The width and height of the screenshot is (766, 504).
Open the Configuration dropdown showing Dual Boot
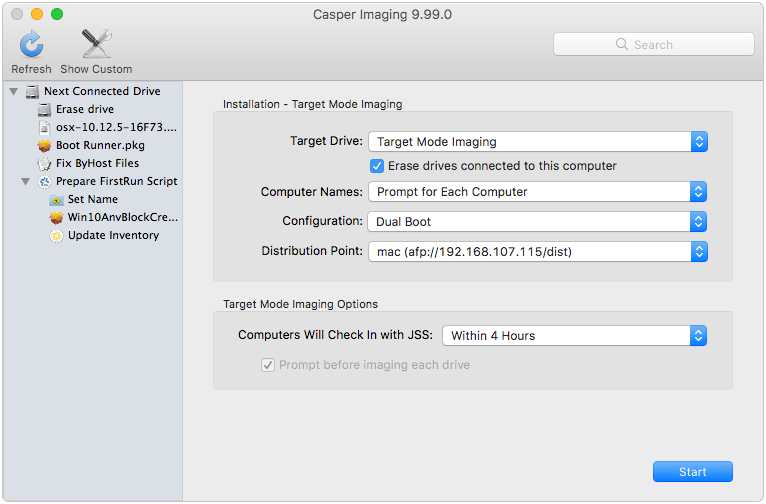click(537, 222)
